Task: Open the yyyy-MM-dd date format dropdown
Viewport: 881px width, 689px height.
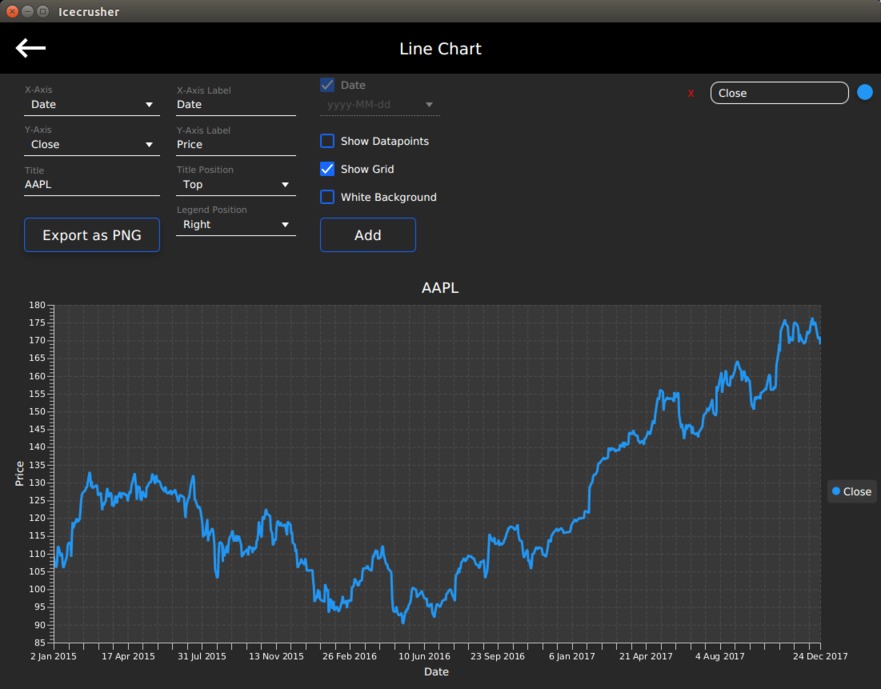Action: click(x=380, y=105)
